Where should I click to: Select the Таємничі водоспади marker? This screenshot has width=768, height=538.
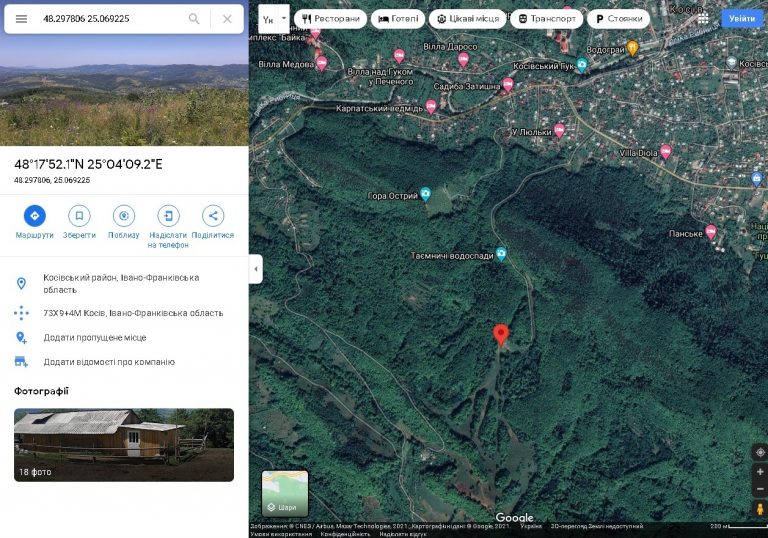(x=501, y=254)
